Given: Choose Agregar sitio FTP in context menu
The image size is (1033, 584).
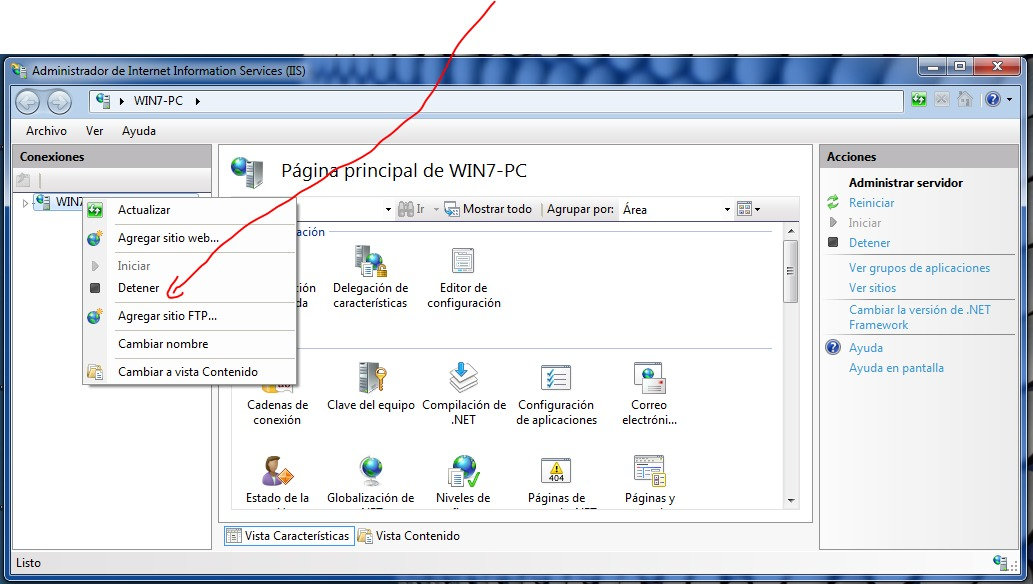Looking at the screenshot, I should [x=190, y=316].
